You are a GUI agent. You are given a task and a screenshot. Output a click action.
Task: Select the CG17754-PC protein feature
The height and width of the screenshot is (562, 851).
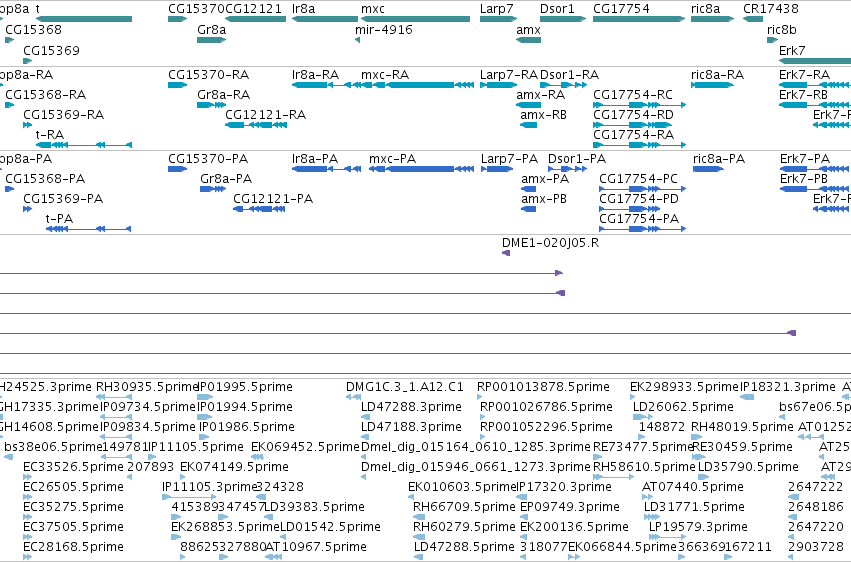[x=643, y=189]
